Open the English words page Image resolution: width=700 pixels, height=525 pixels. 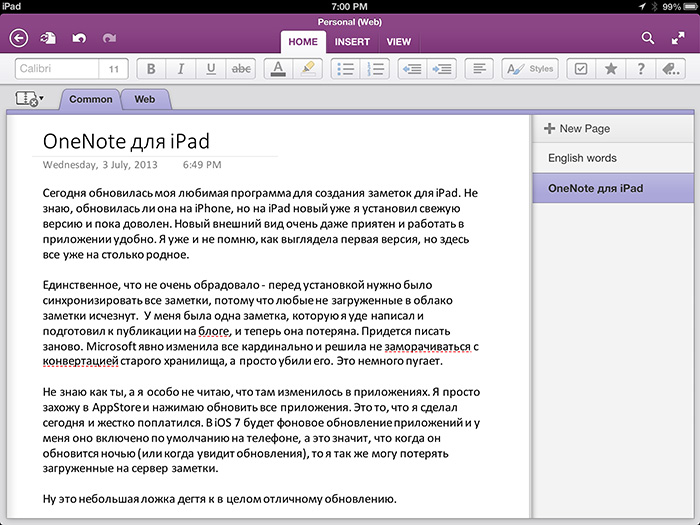point(613,158)
